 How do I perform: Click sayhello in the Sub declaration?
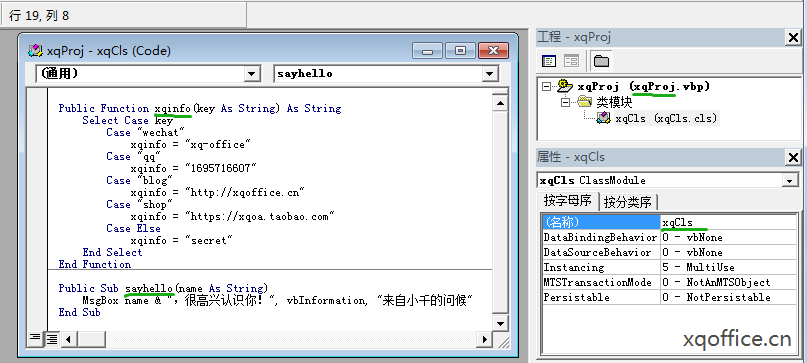coord(149,288)
